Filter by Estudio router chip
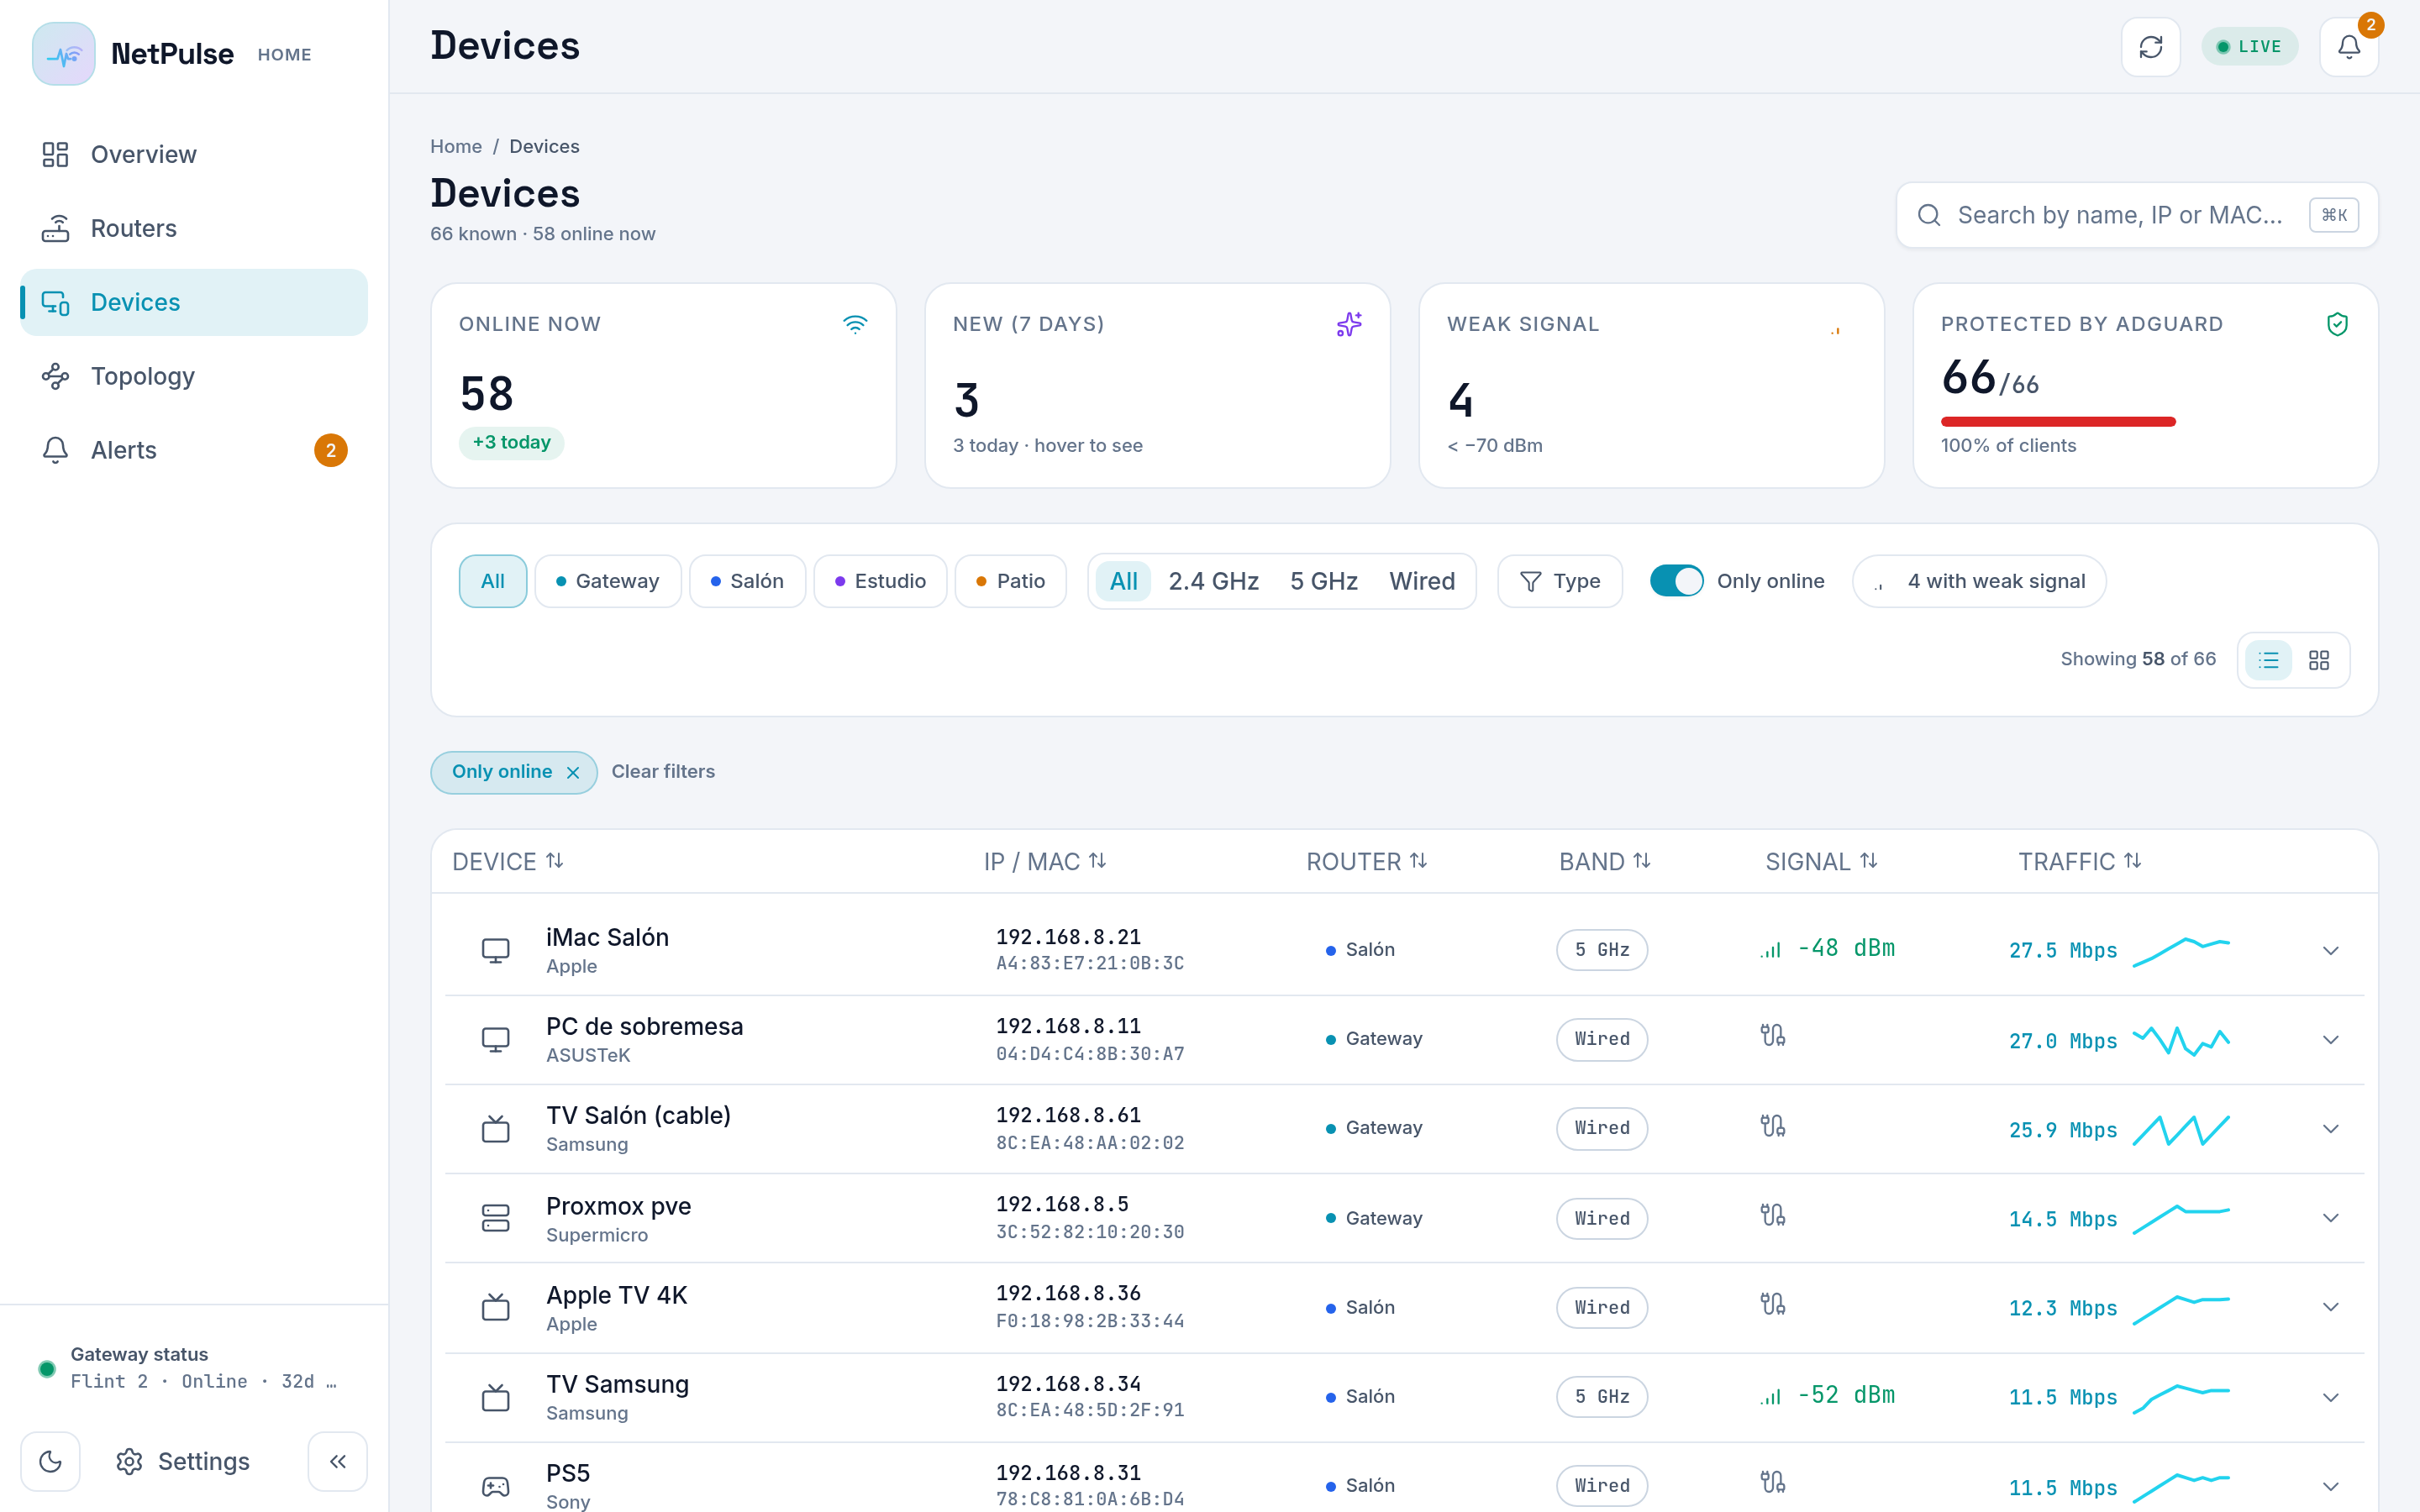 880,581
